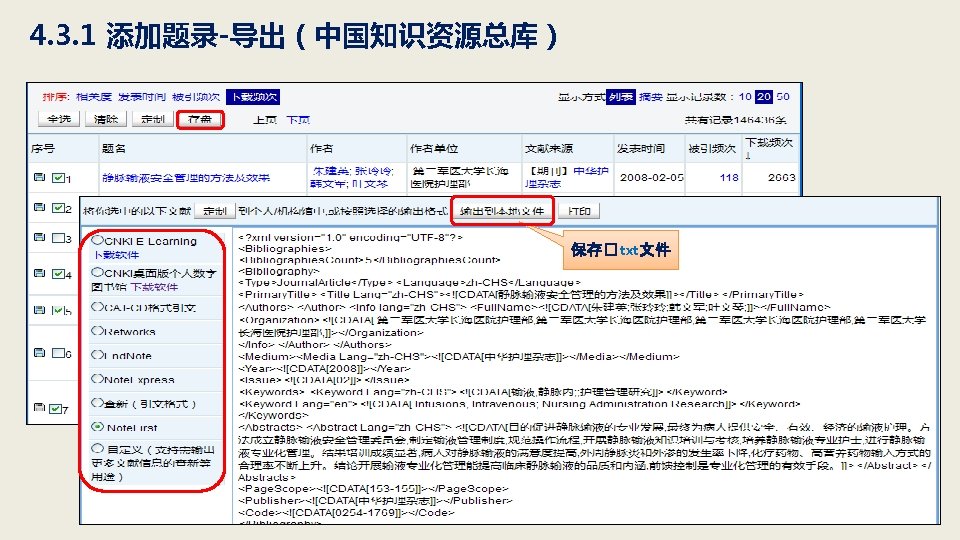The width and height of the screenshot is (960, 540).
Task: Open author link 朱建英
Action: click(331, 171)
